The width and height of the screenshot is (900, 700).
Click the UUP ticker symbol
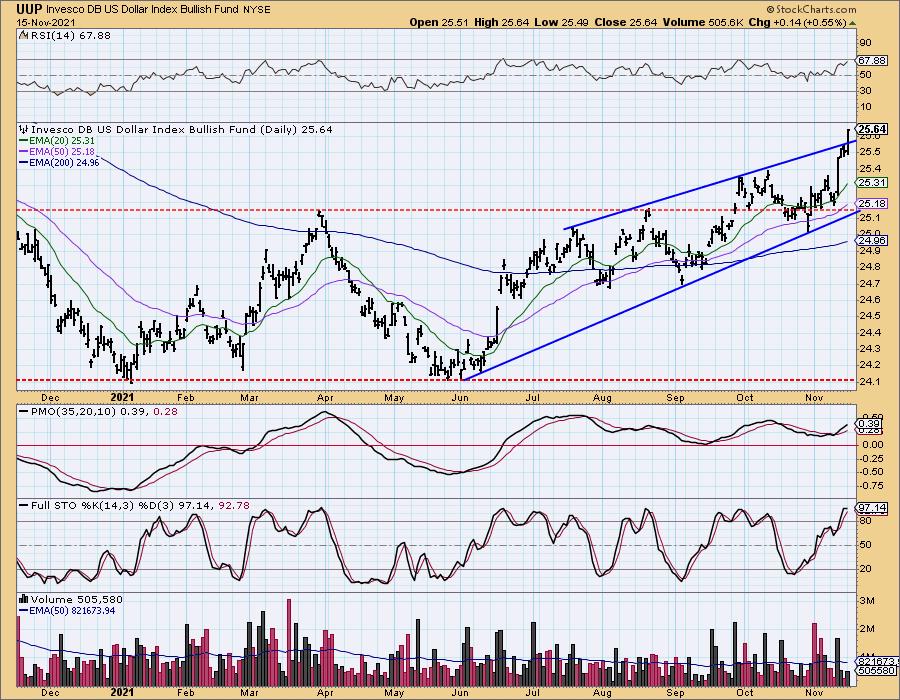point(29,9)
